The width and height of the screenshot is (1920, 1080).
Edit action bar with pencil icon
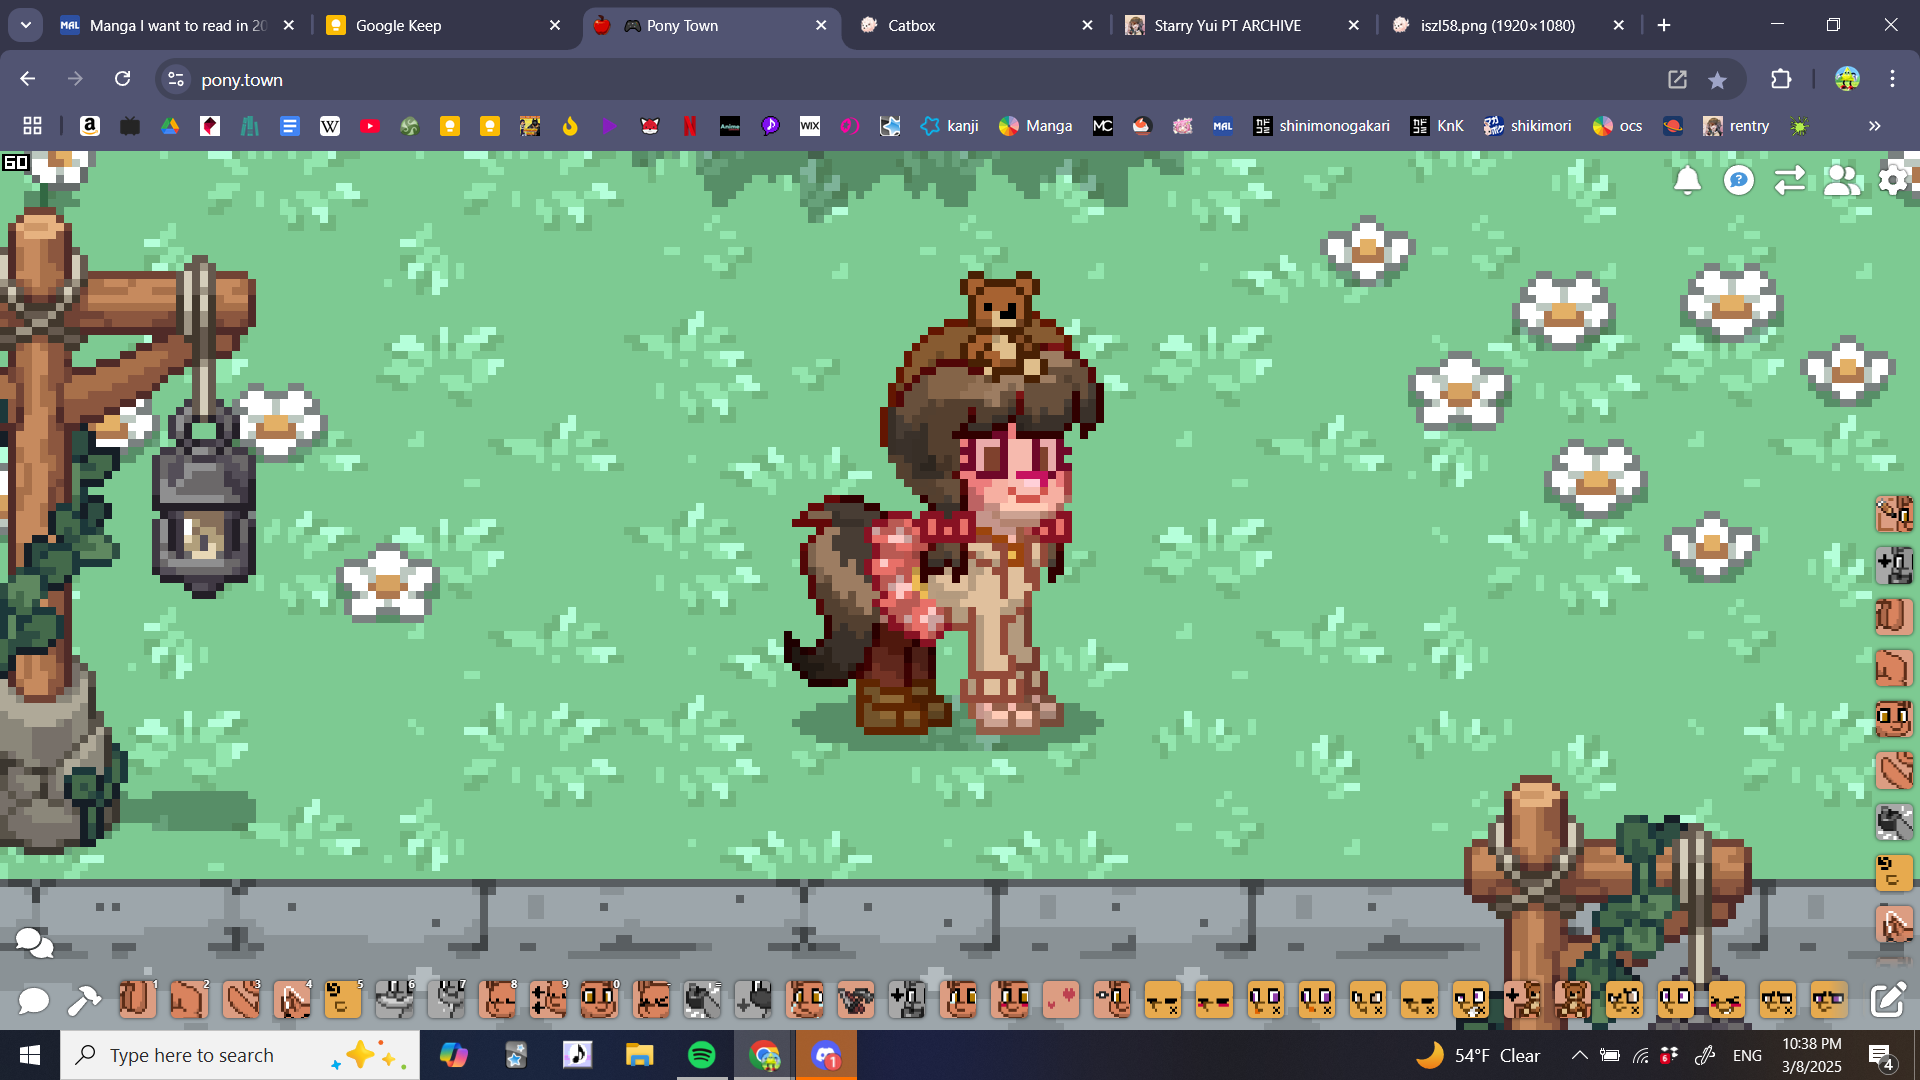coord(1887,1000)
